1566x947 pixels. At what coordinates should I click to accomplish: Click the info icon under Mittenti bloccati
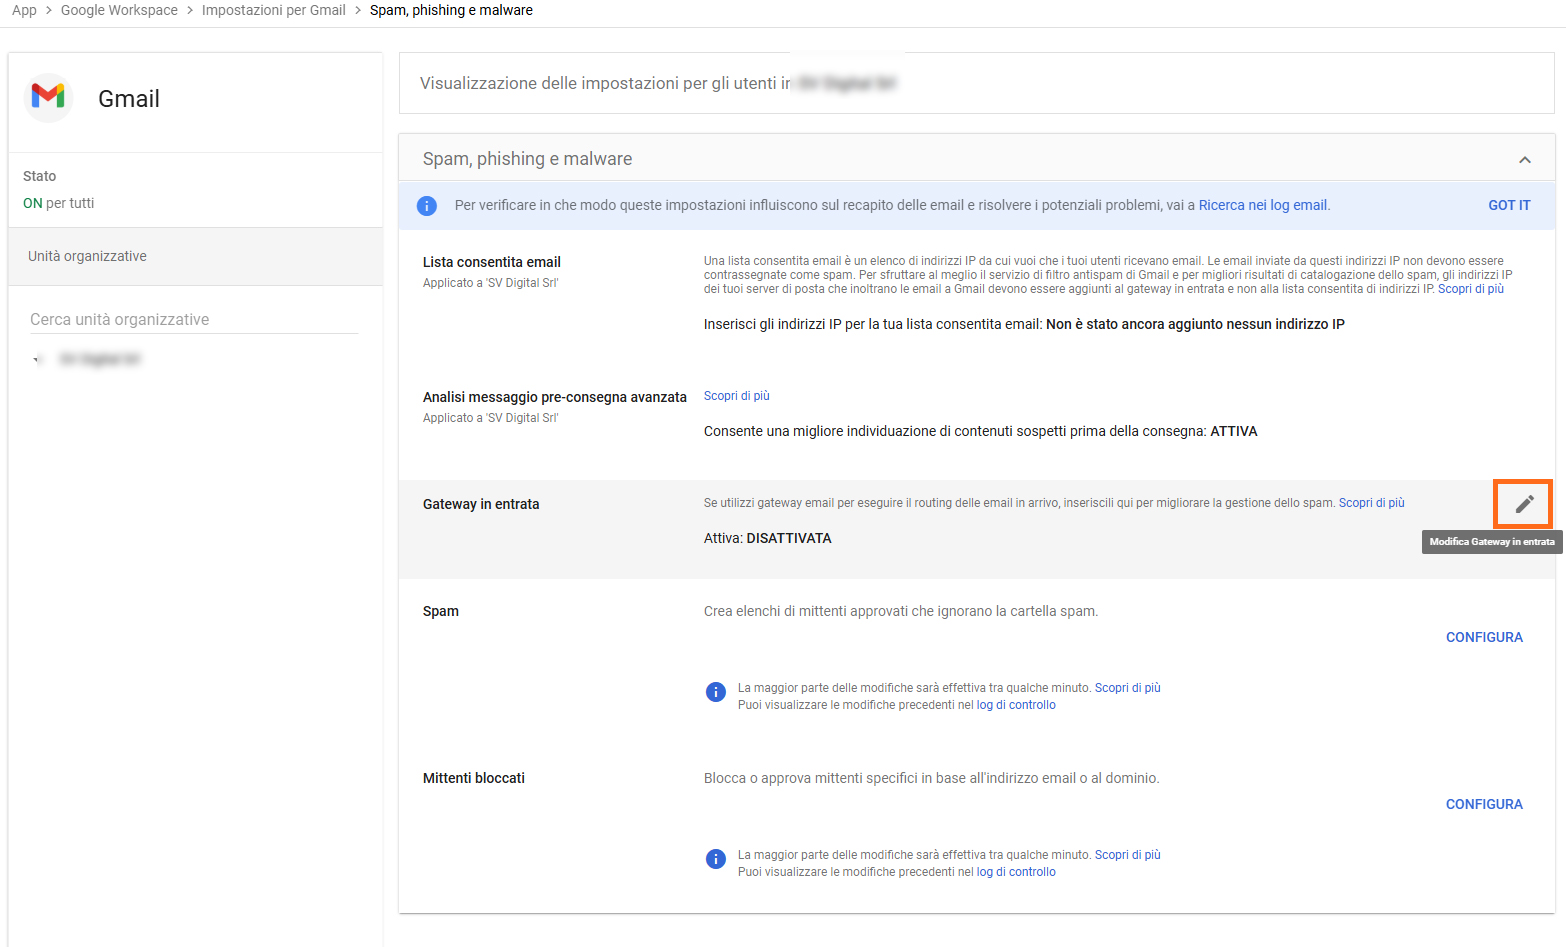click(x=716, y=859)
